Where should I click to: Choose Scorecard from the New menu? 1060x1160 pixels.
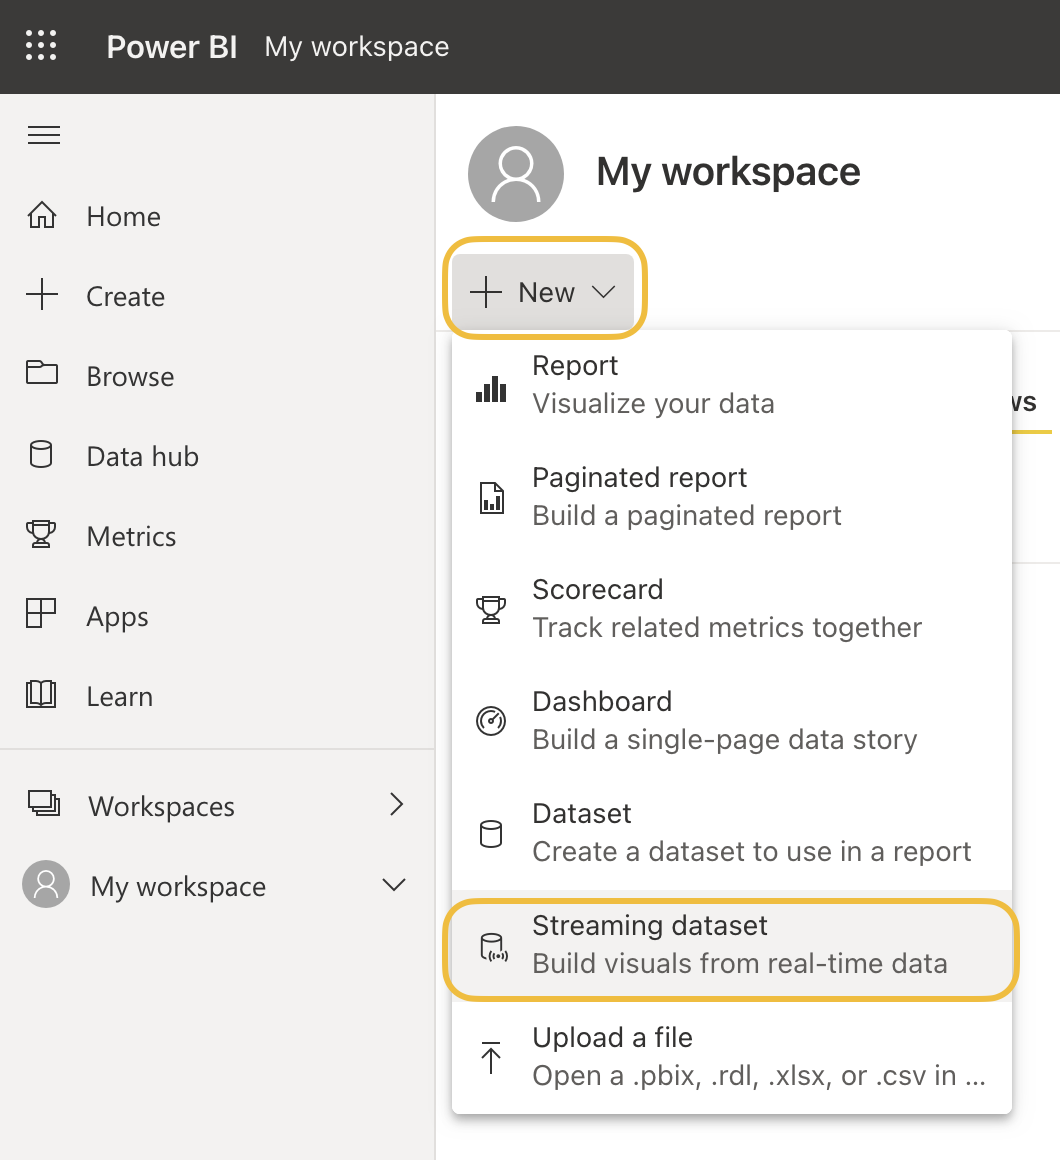tap(597, 590)
